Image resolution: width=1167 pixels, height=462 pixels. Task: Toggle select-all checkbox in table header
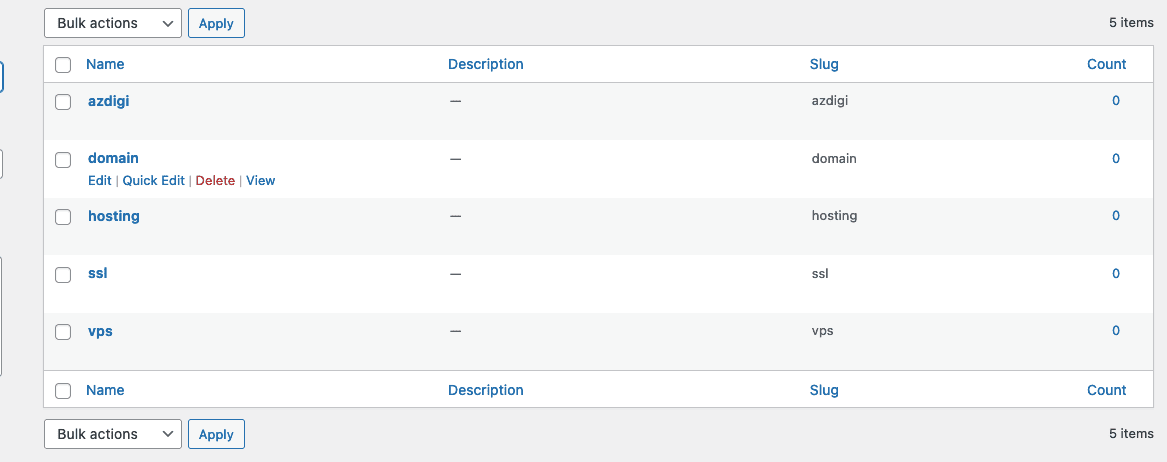point(63,65)
